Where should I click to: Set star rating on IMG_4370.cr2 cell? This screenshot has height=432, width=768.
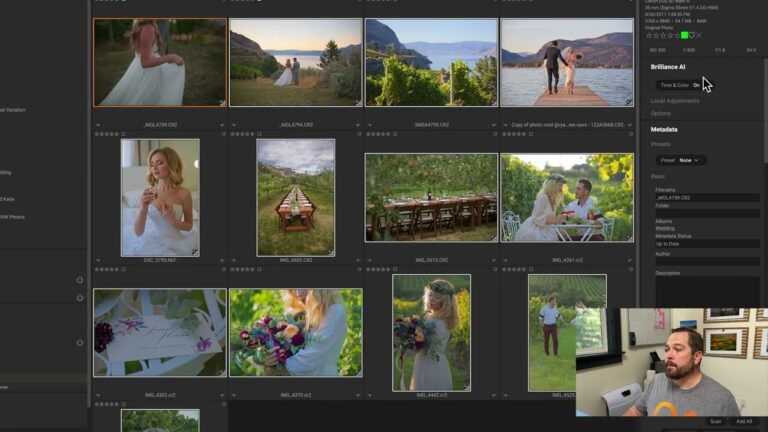click(242, 269)
